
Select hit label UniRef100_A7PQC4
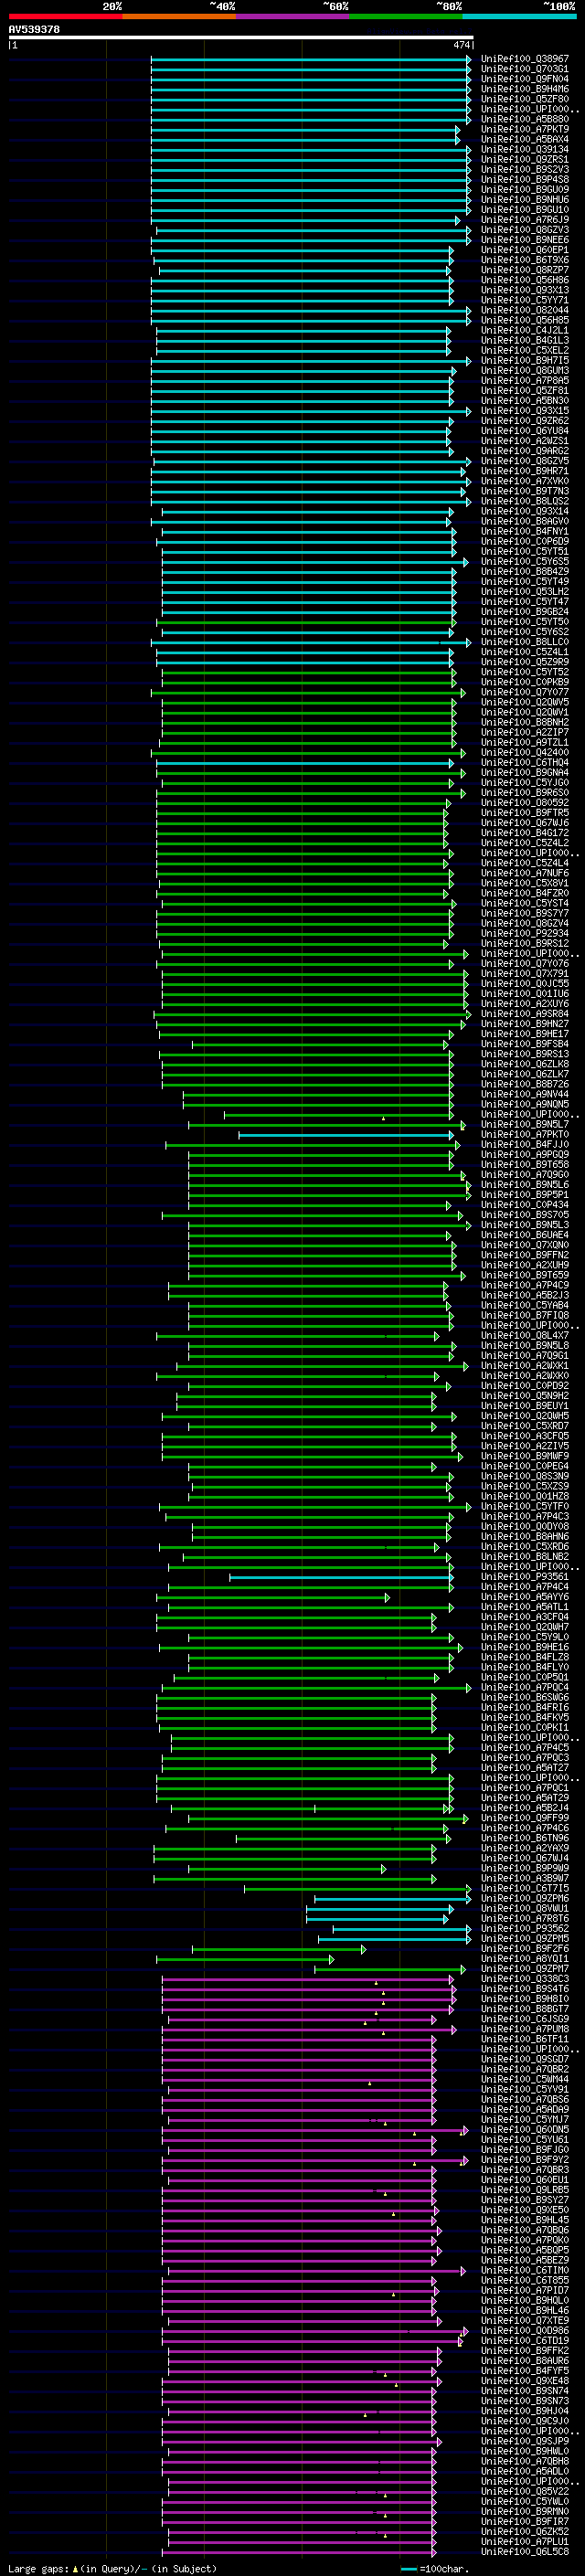(525, 1687)
